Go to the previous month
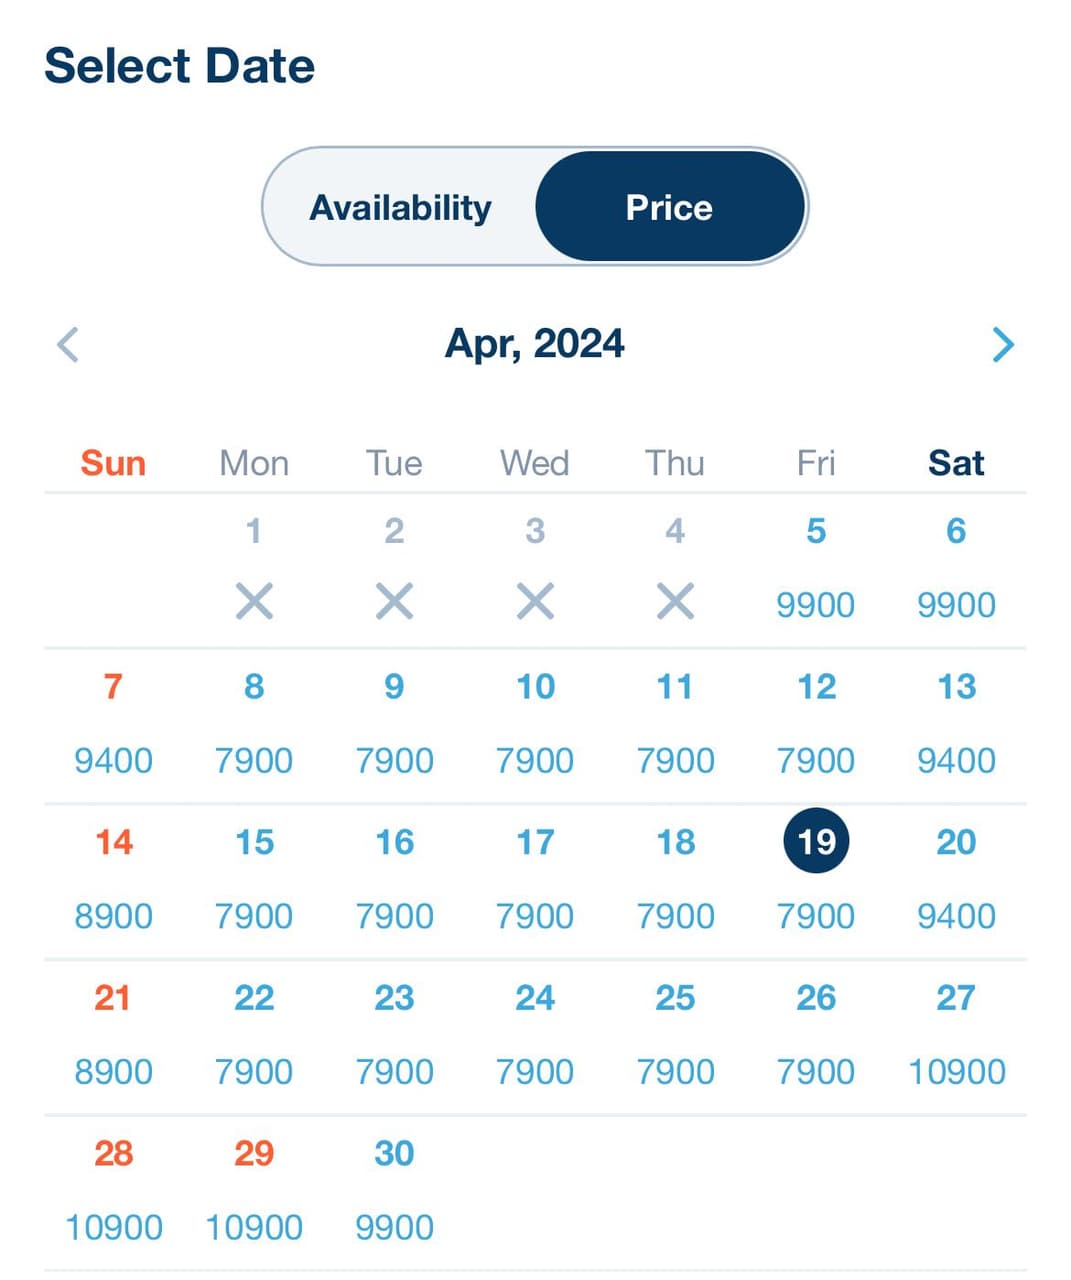 click(68, 345)
